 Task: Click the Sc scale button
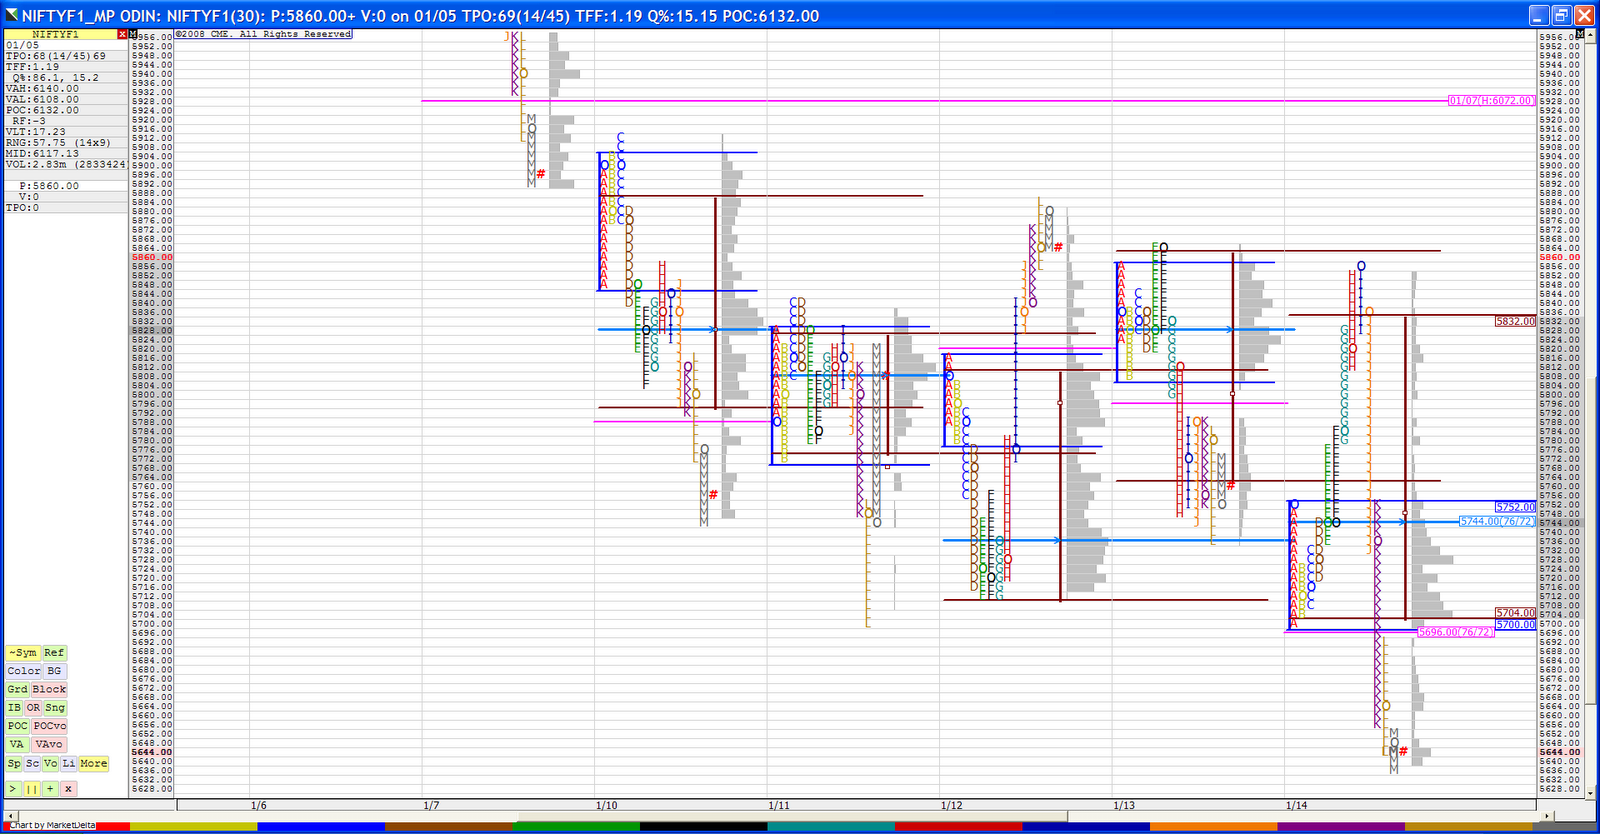point(32,763)
